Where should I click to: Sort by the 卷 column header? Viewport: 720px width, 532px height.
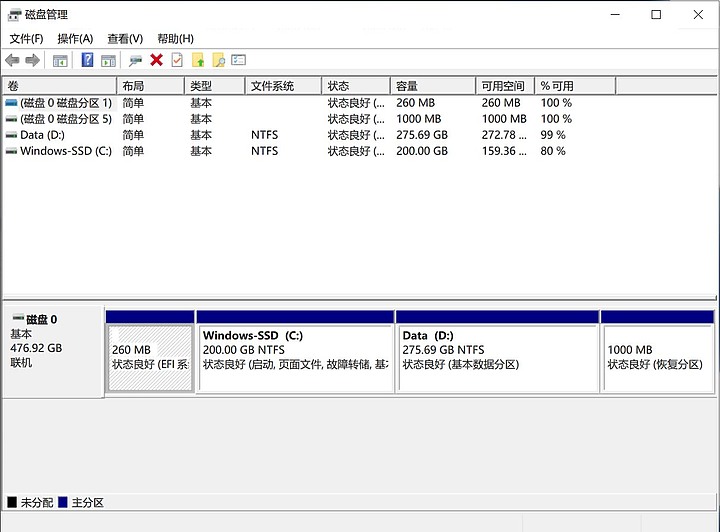point(60,86)
